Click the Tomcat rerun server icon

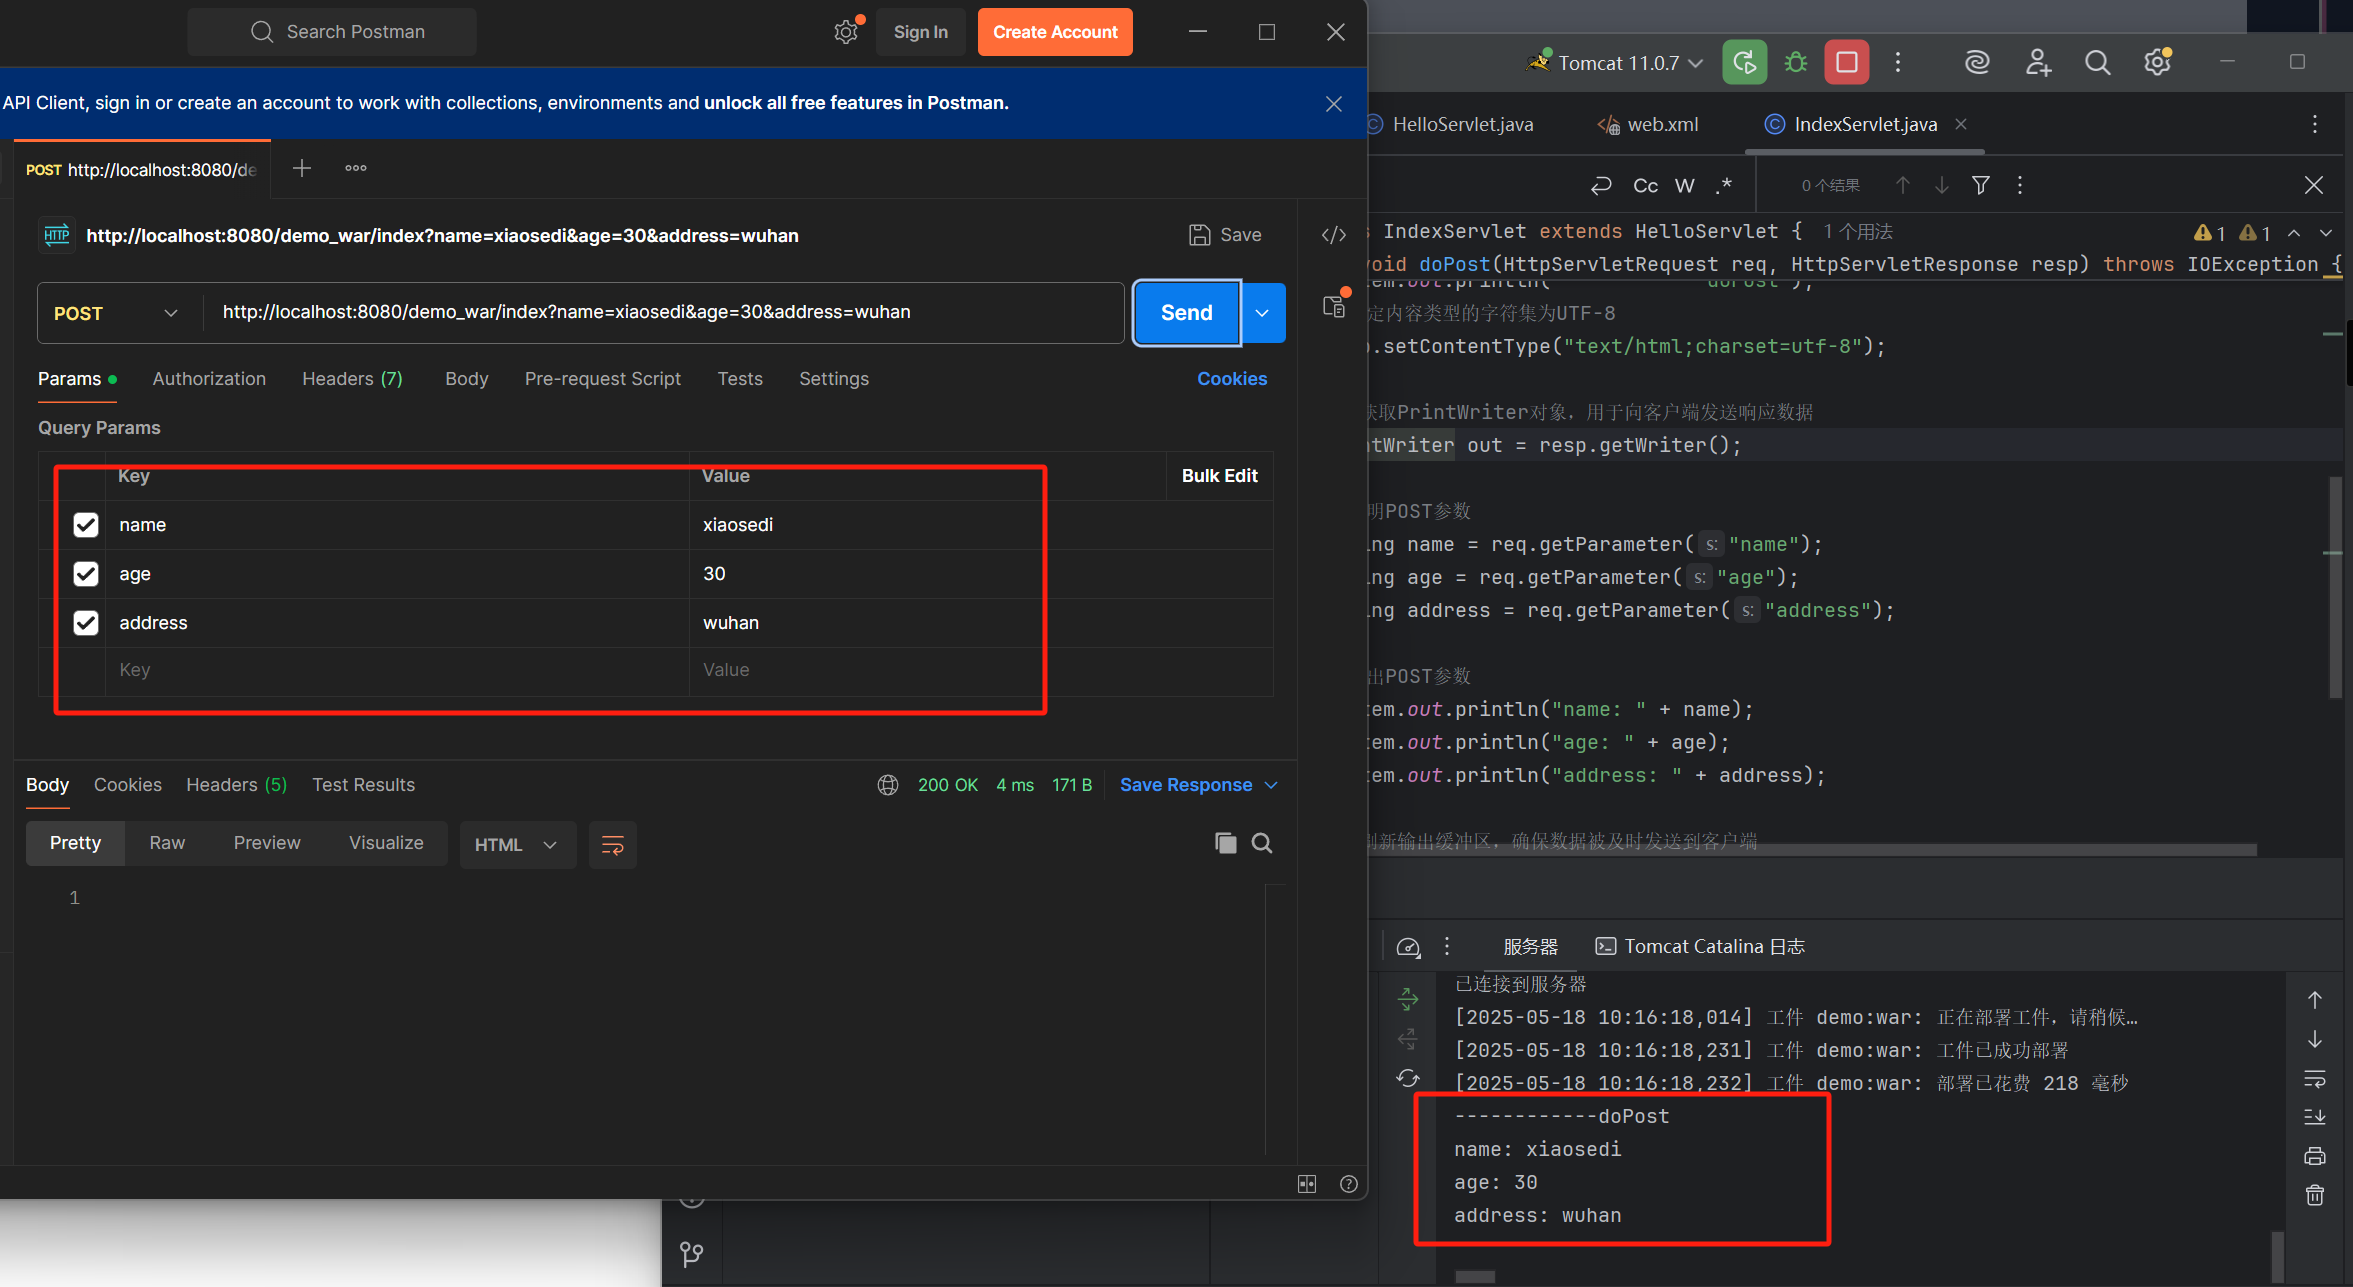coord(1744,62)
